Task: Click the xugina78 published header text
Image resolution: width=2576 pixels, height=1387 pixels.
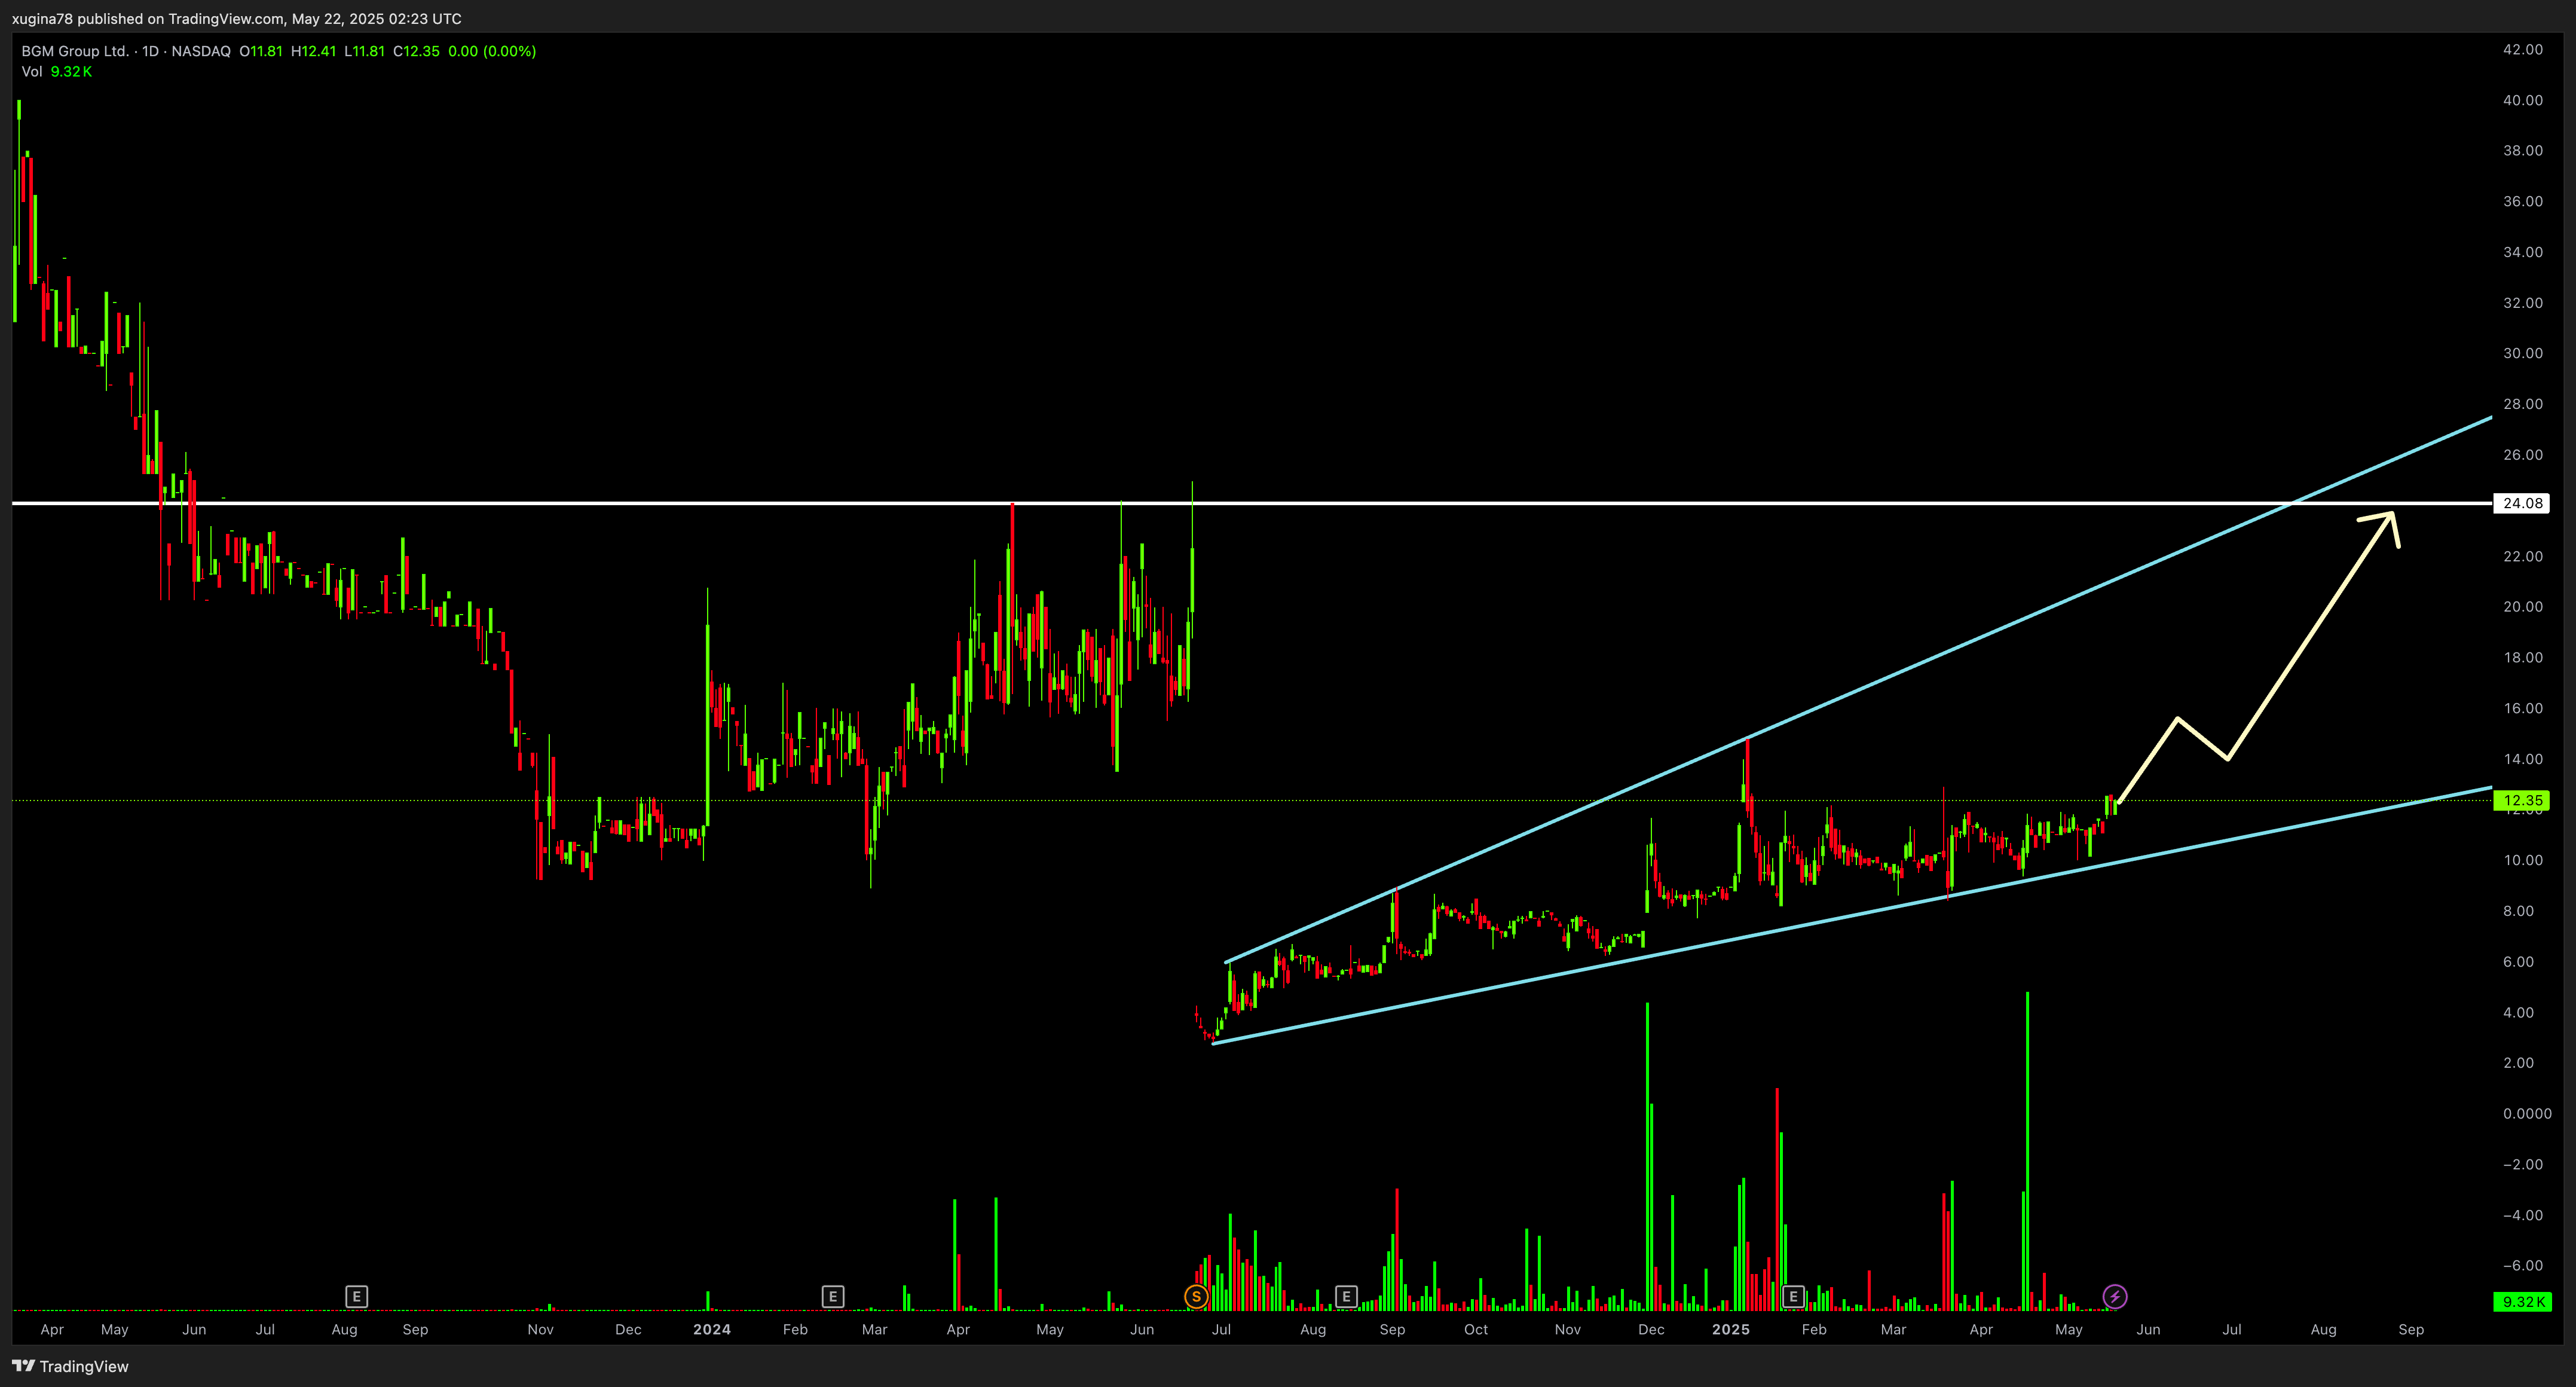Action: [236, 19]
